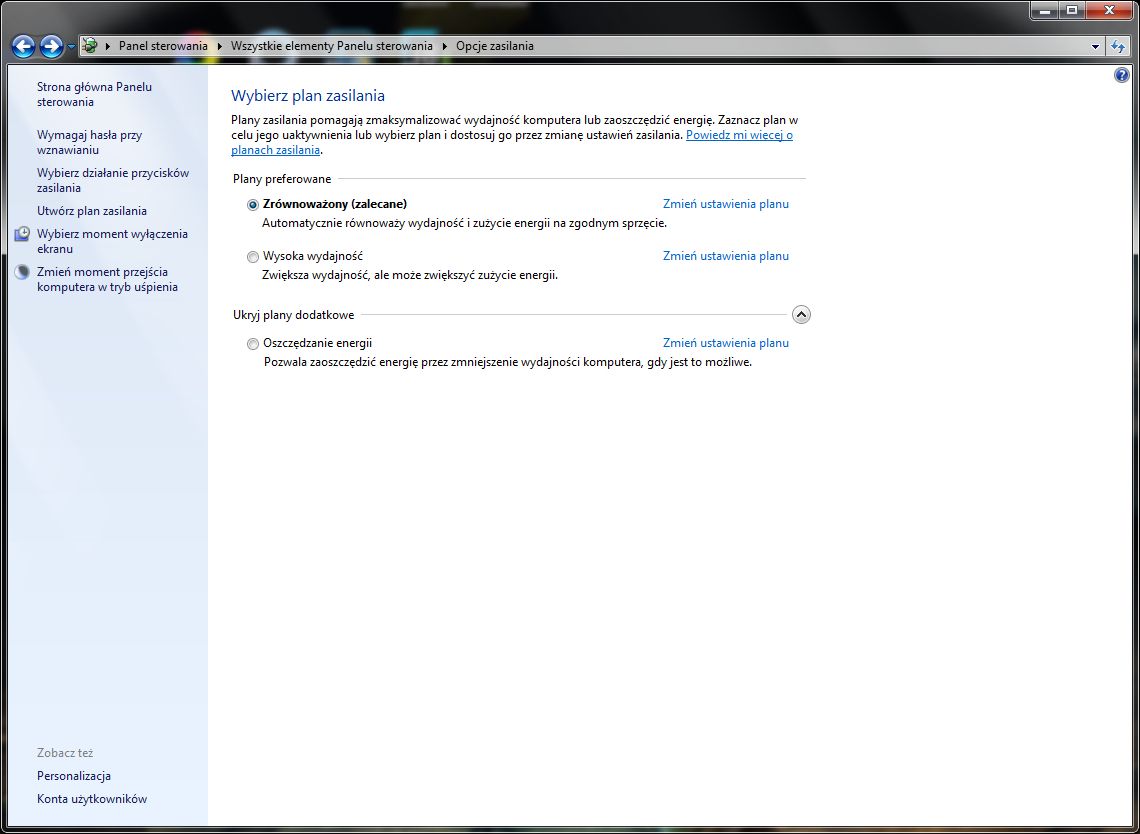
Task: Click the moon icon by Zmień moment przejścia
Action: click(23, 272)
